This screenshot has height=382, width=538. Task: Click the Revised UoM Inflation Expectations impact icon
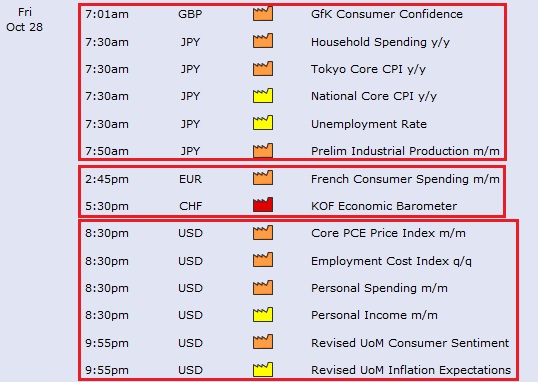263,370
